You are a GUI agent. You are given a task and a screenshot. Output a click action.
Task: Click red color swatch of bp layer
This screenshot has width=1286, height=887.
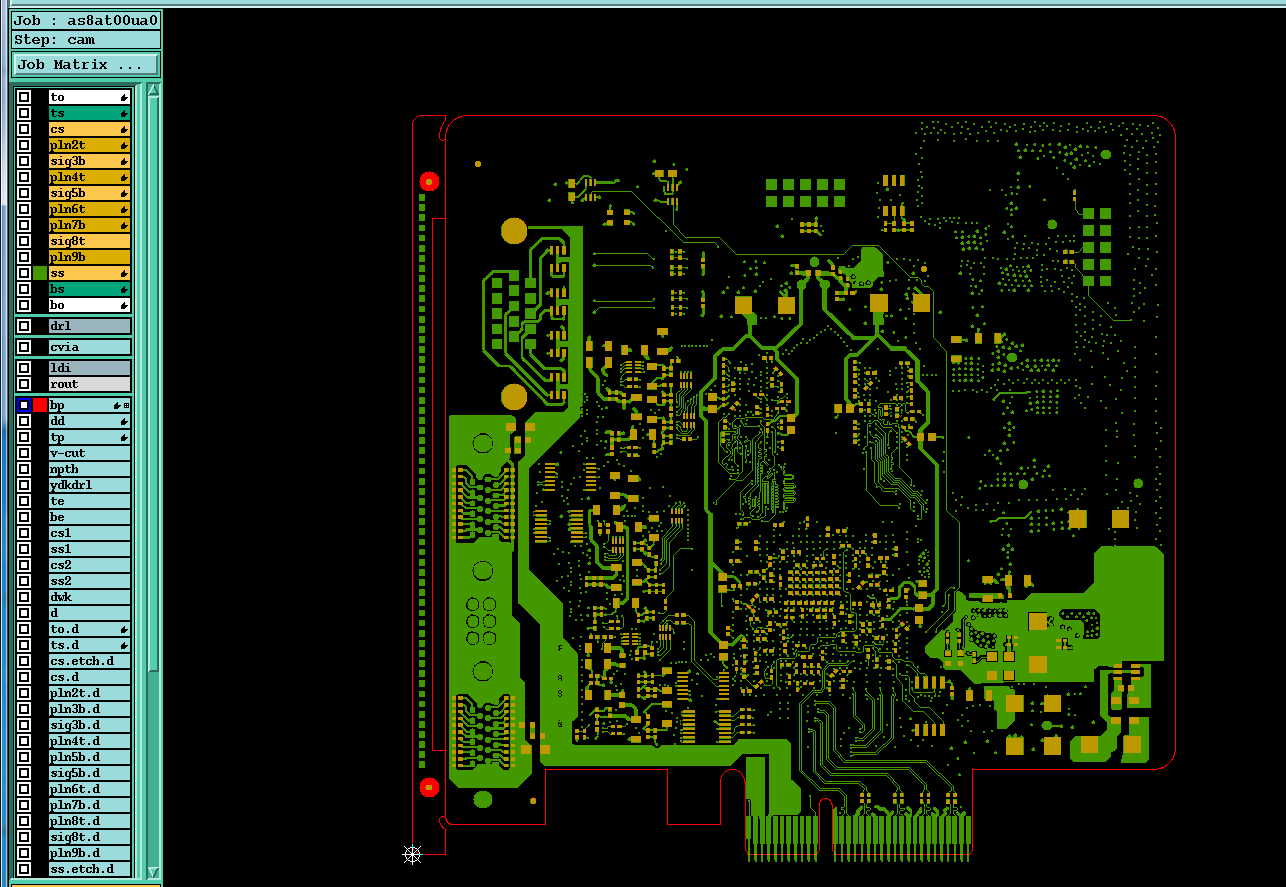(x=40, y=405)
